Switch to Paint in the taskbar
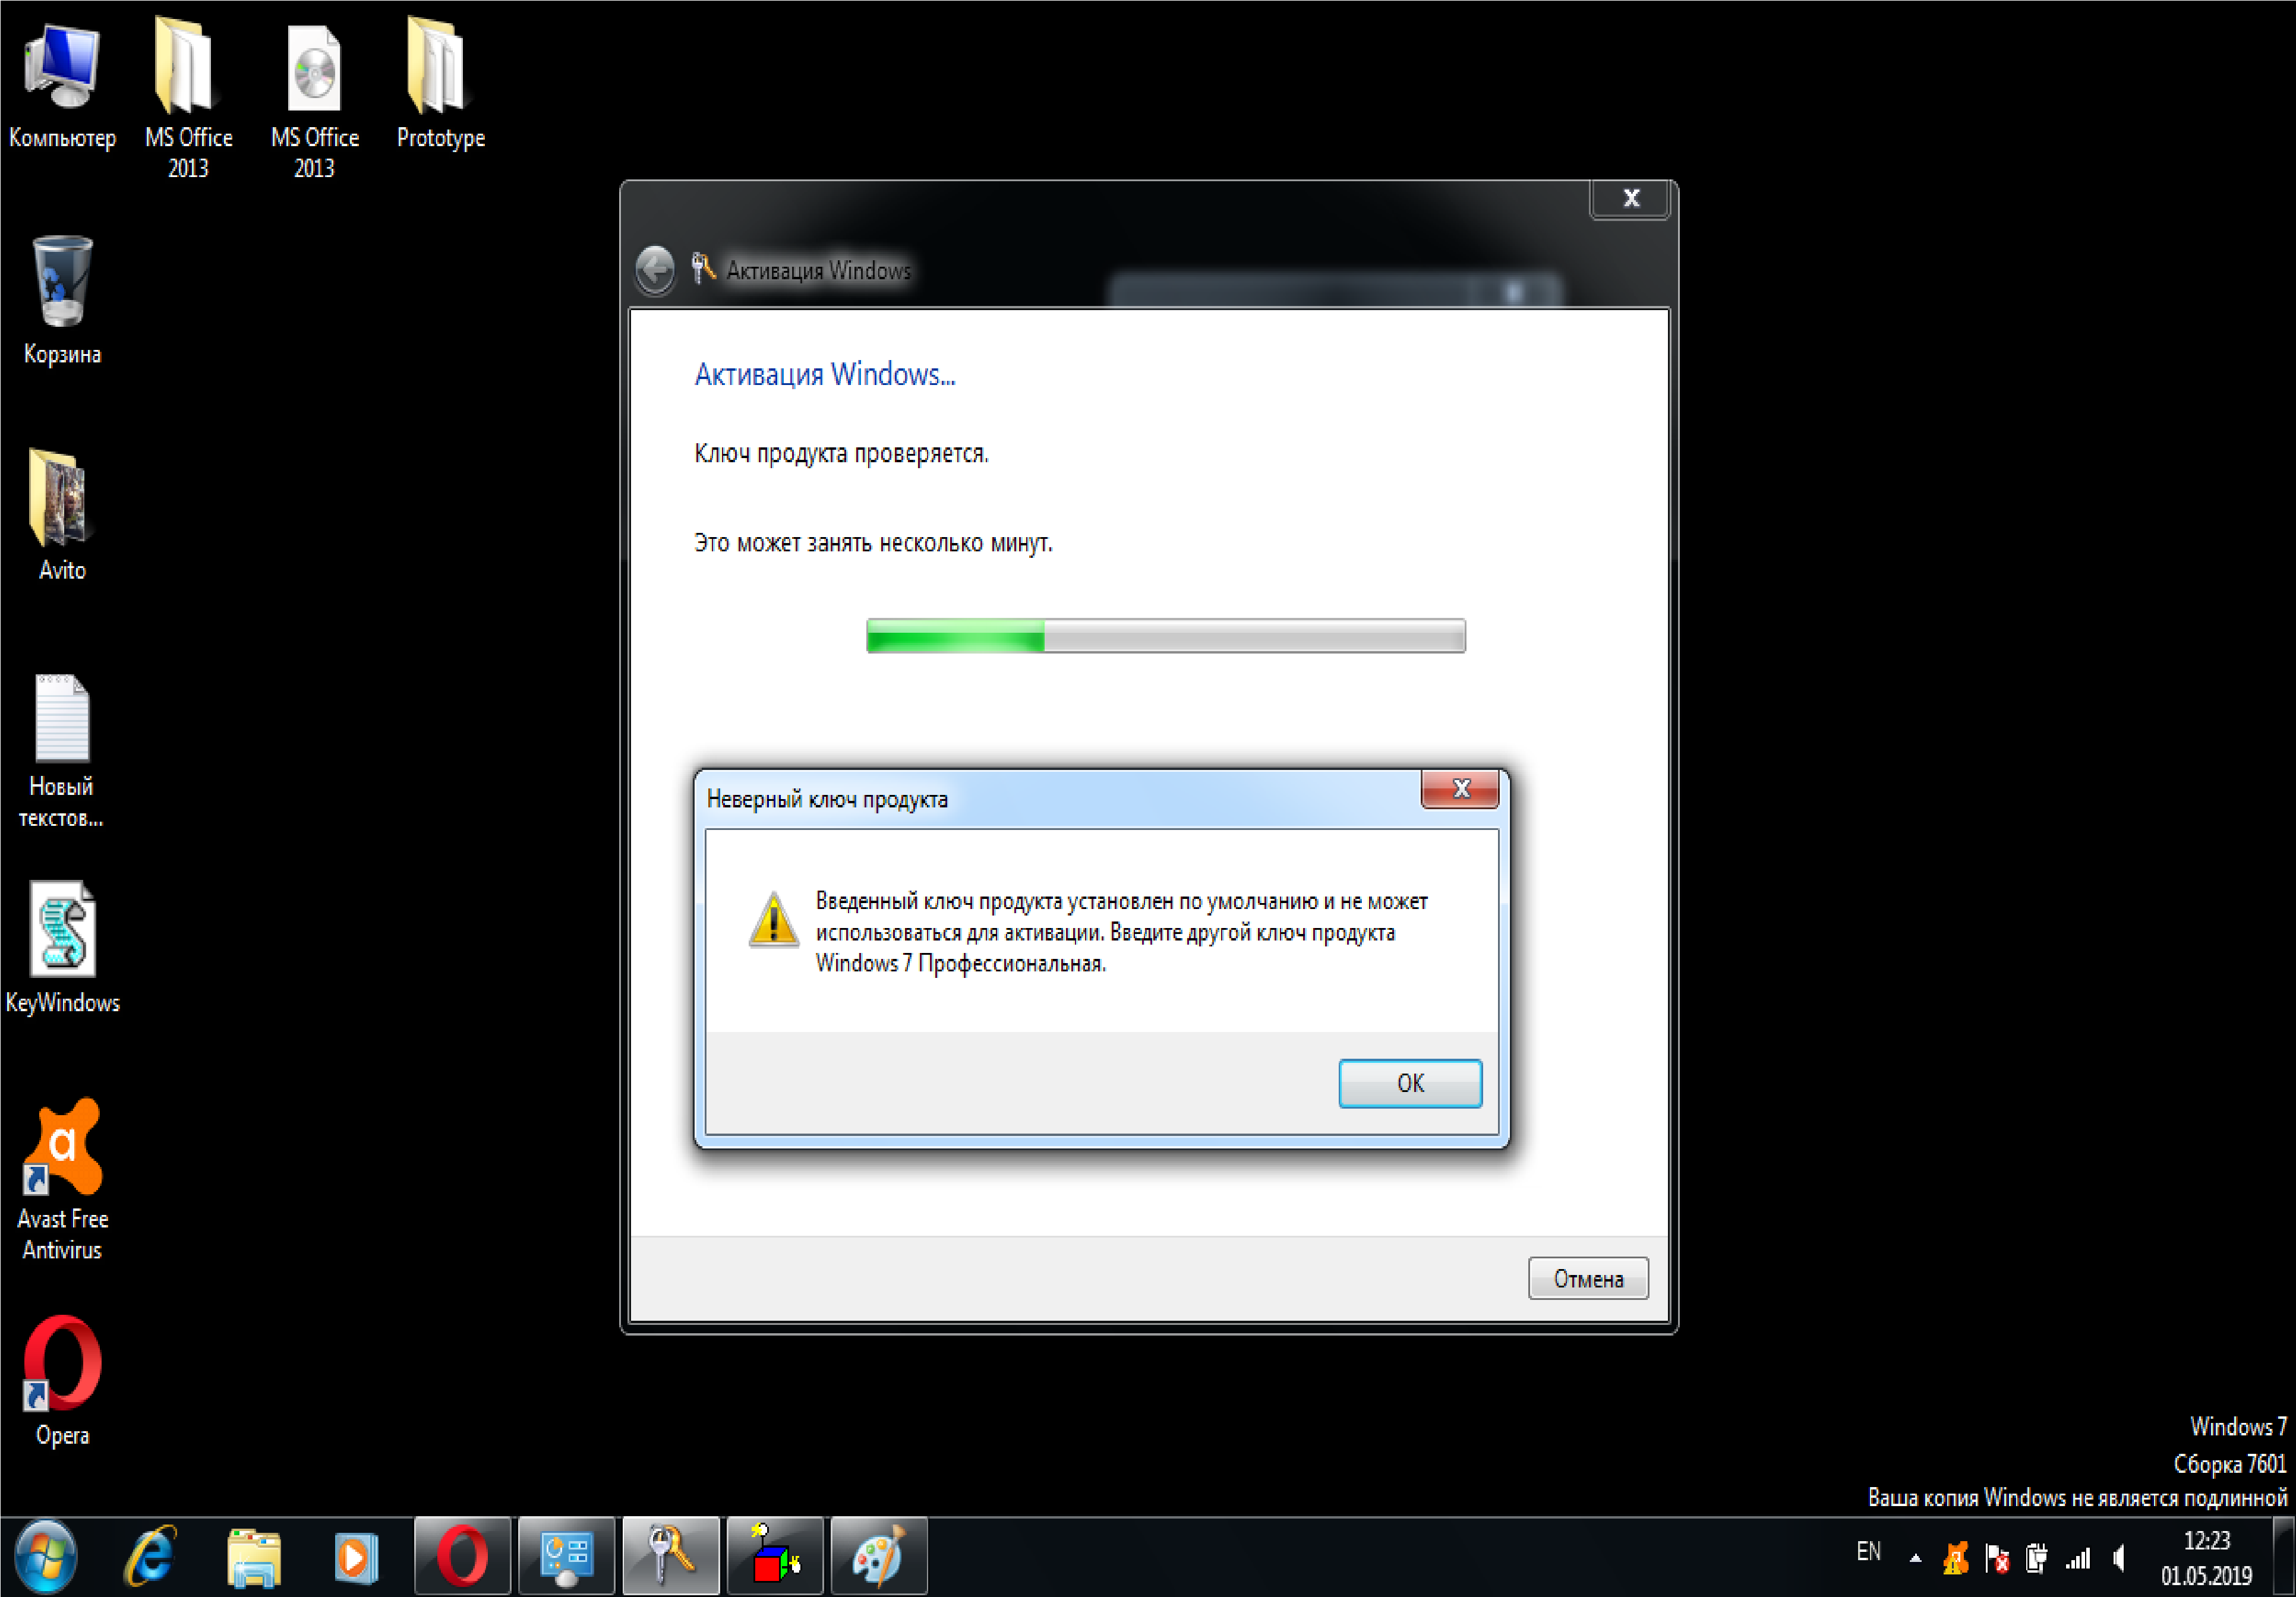This screenshot has height=1597, width=2296. point(879,1556)
